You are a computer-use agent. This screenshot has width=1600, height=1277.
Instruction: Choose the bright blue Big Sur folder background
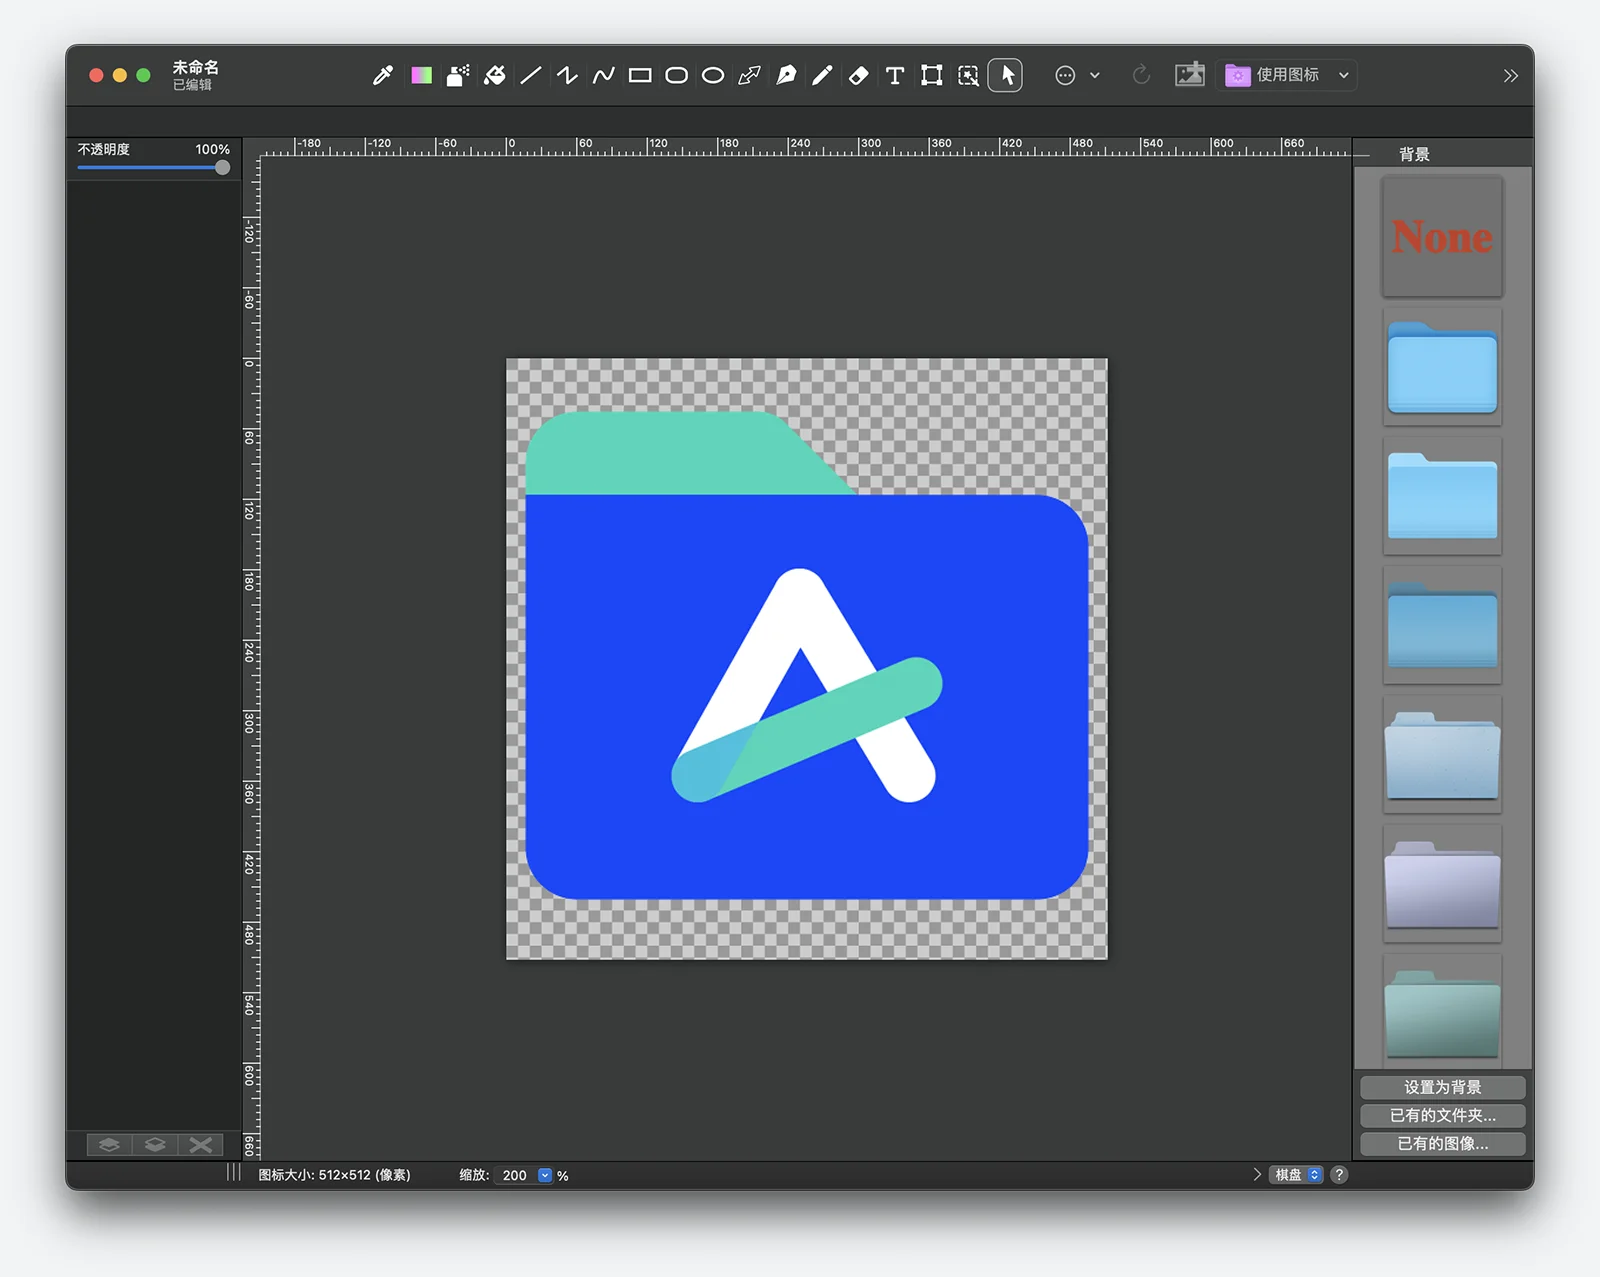pos(1442,366)
